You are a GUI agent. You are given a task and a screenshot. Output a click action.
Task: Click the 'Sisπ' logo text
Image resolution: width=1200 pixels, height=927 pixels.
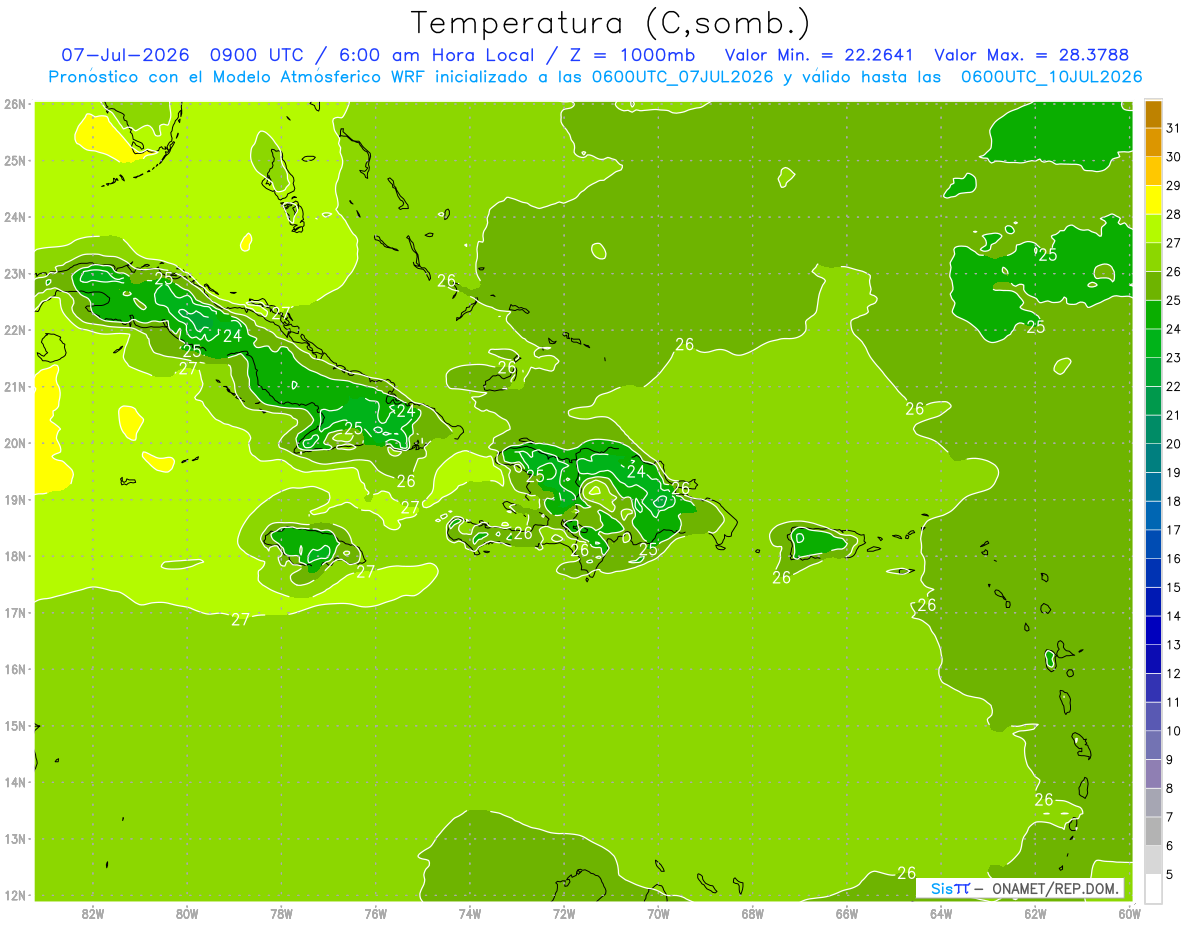950,888
